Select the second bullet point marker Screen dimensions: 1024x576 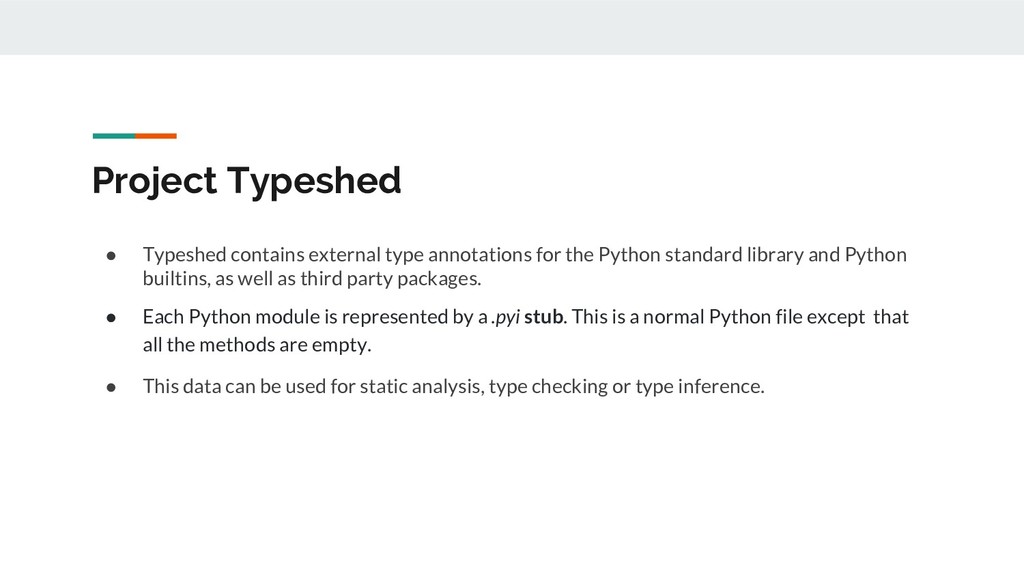coord(113,318)
